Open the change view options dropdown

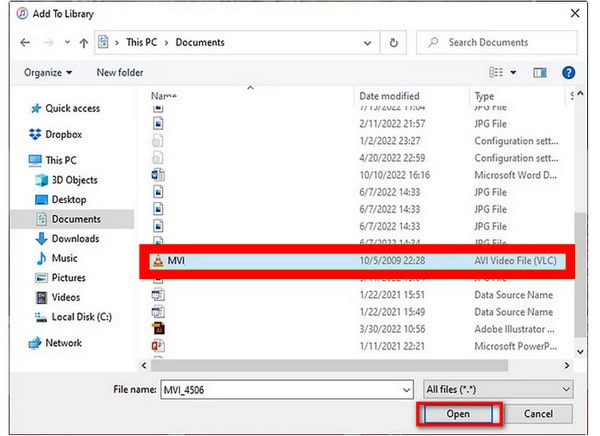coord(513,72)
